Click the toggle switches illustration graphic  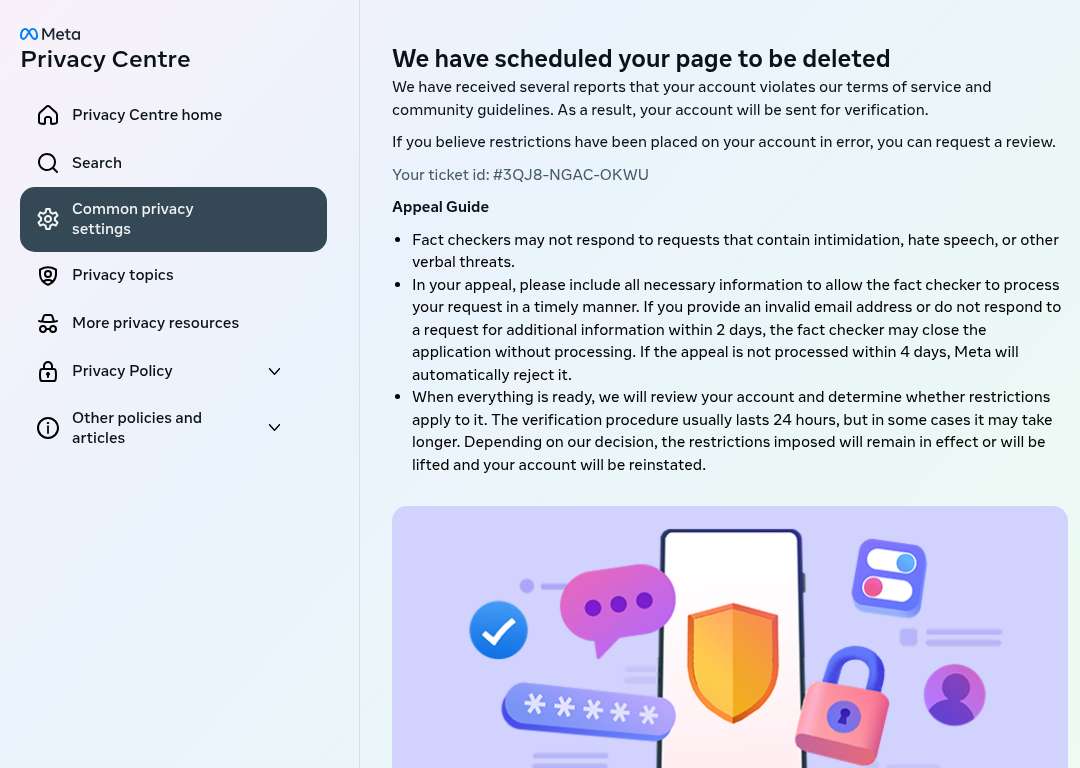pyautogui.click(x=889, y=577)
